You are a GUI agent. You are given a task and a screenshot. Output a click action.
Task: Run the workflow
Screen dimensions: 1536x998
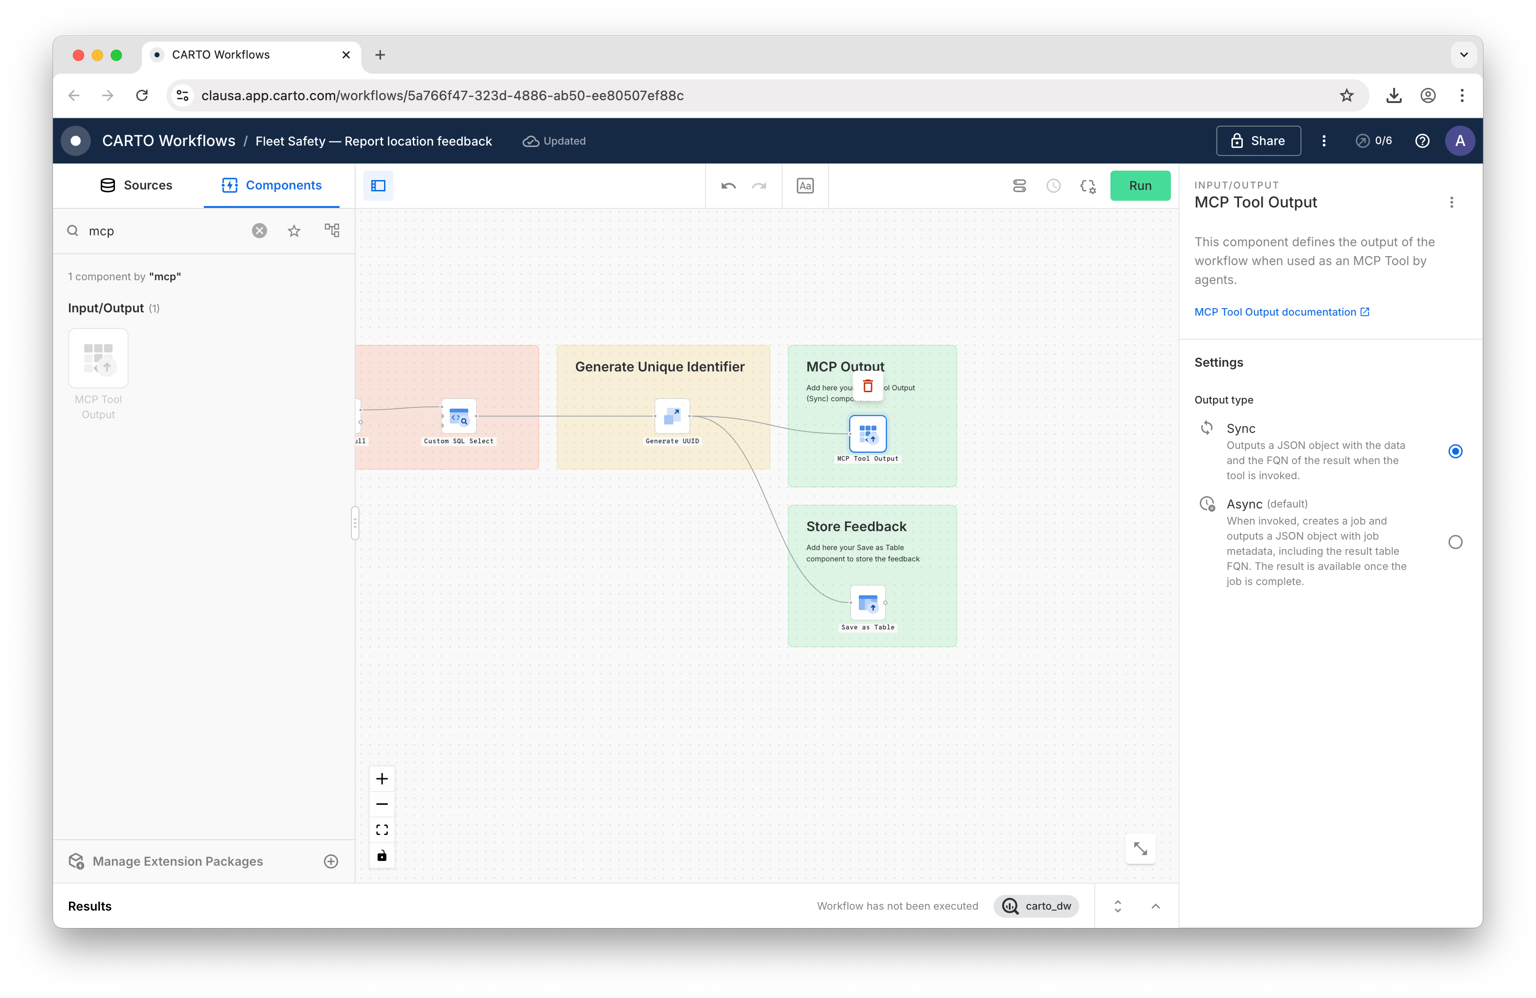[1140, 185]
